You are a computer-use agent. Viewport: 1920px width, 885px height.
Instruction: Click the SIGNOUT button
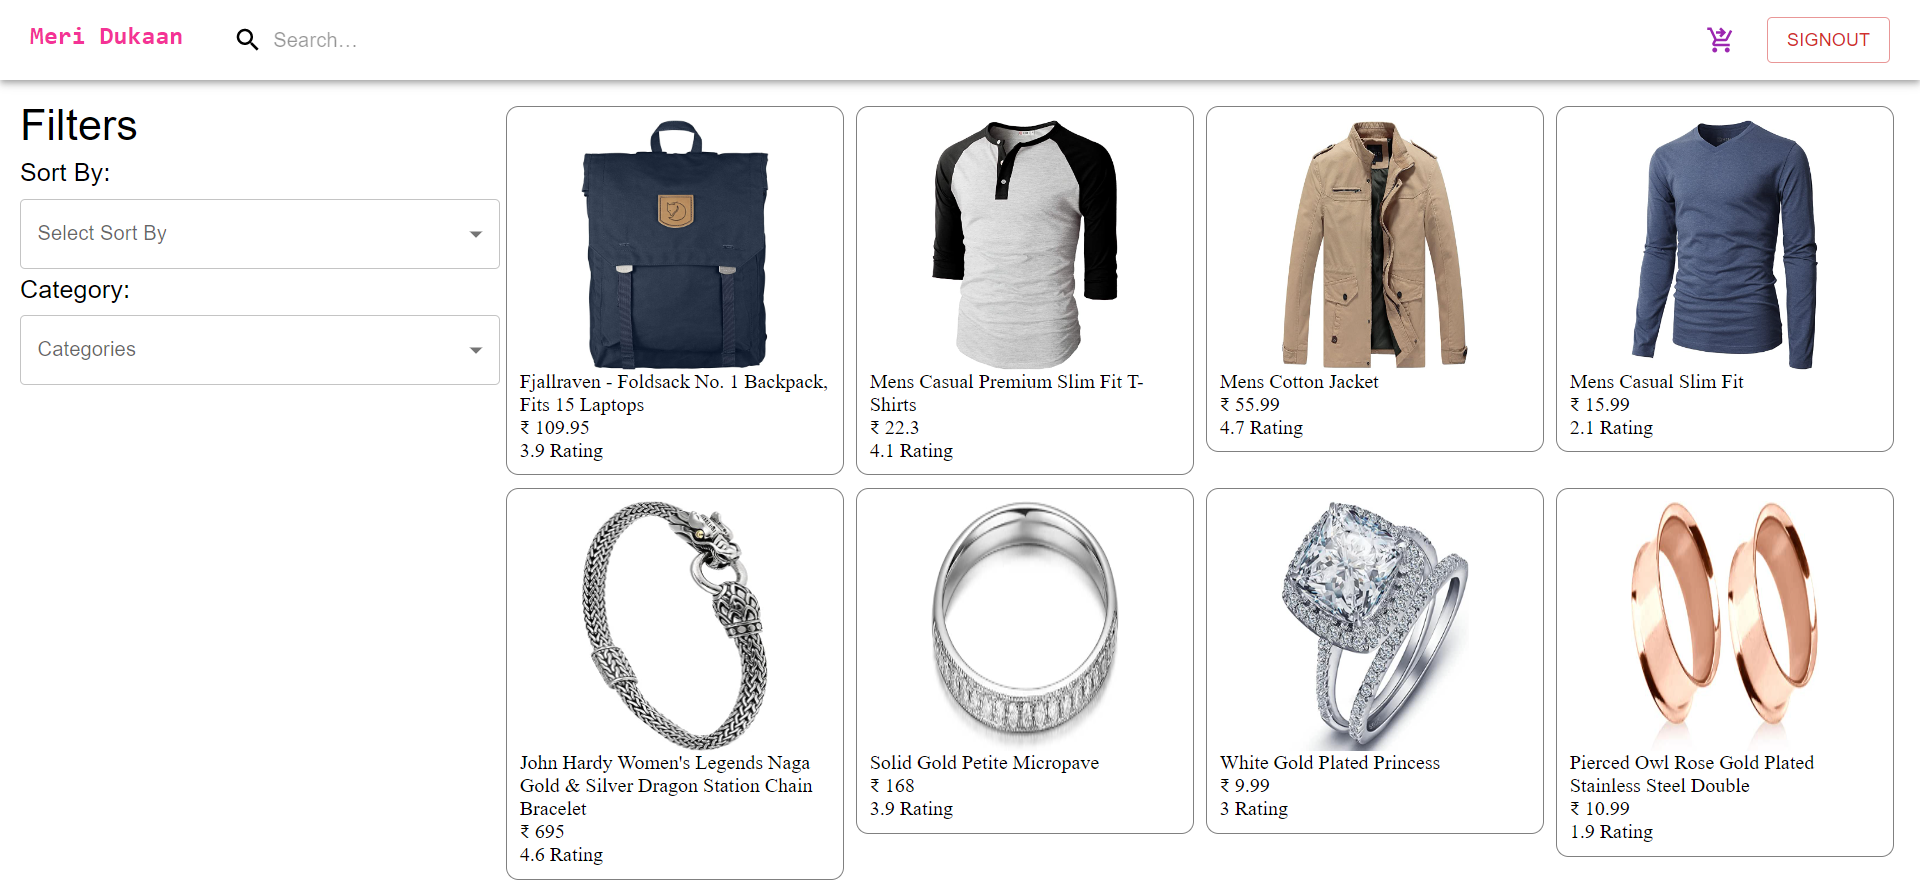coord(1828,40)
